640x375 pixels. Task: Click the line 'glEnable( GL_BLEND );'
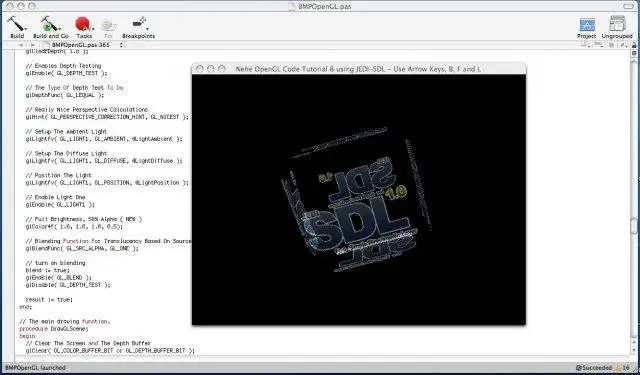58,277
